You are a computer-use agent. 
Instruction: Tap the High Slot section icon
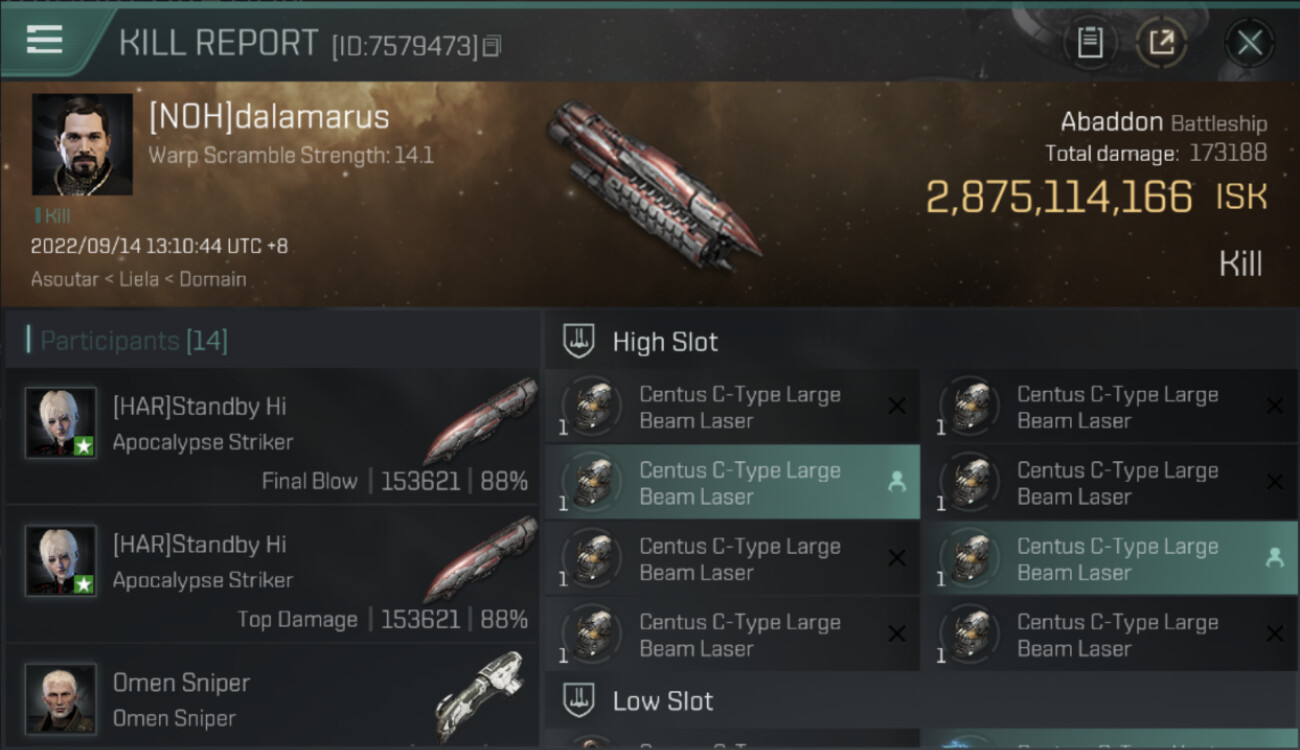(579, 341)
